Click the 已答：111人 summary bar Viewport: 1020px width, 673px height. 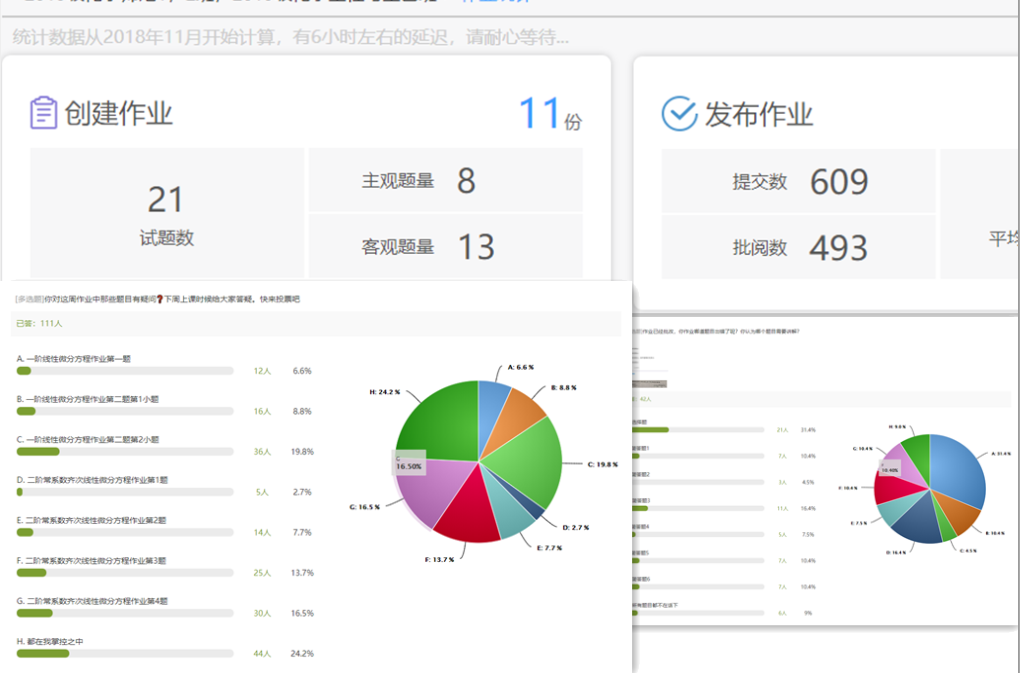[317, 324]
